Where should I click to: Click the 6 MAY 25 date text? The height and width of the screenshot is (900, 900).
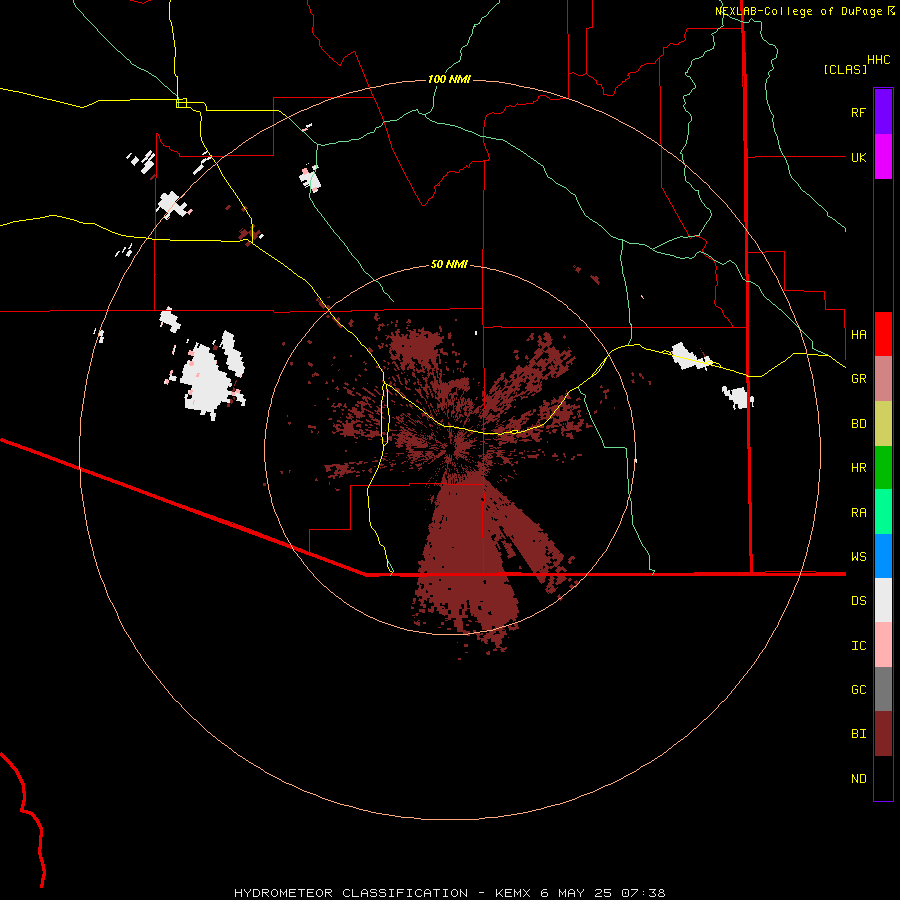(x=576, y=893)
